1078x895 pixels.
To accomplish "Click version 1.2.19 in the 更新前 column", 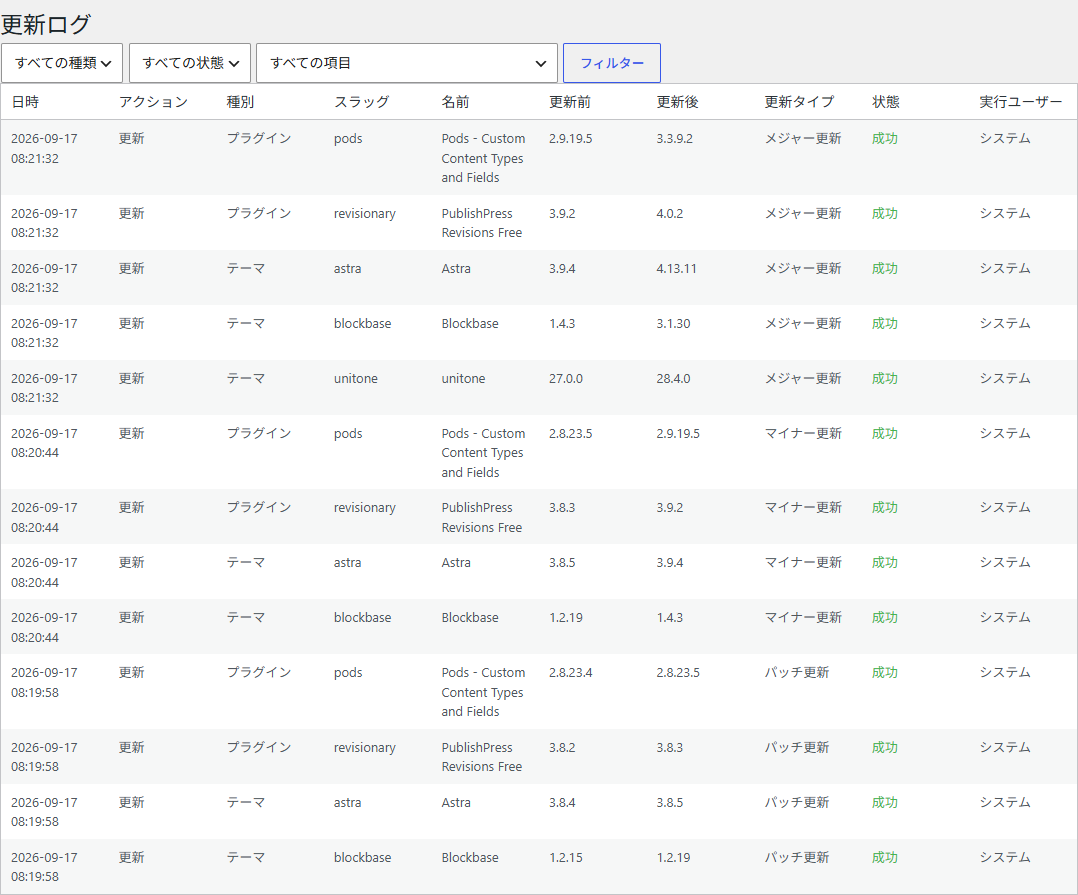I will click(x=565, y=617).
